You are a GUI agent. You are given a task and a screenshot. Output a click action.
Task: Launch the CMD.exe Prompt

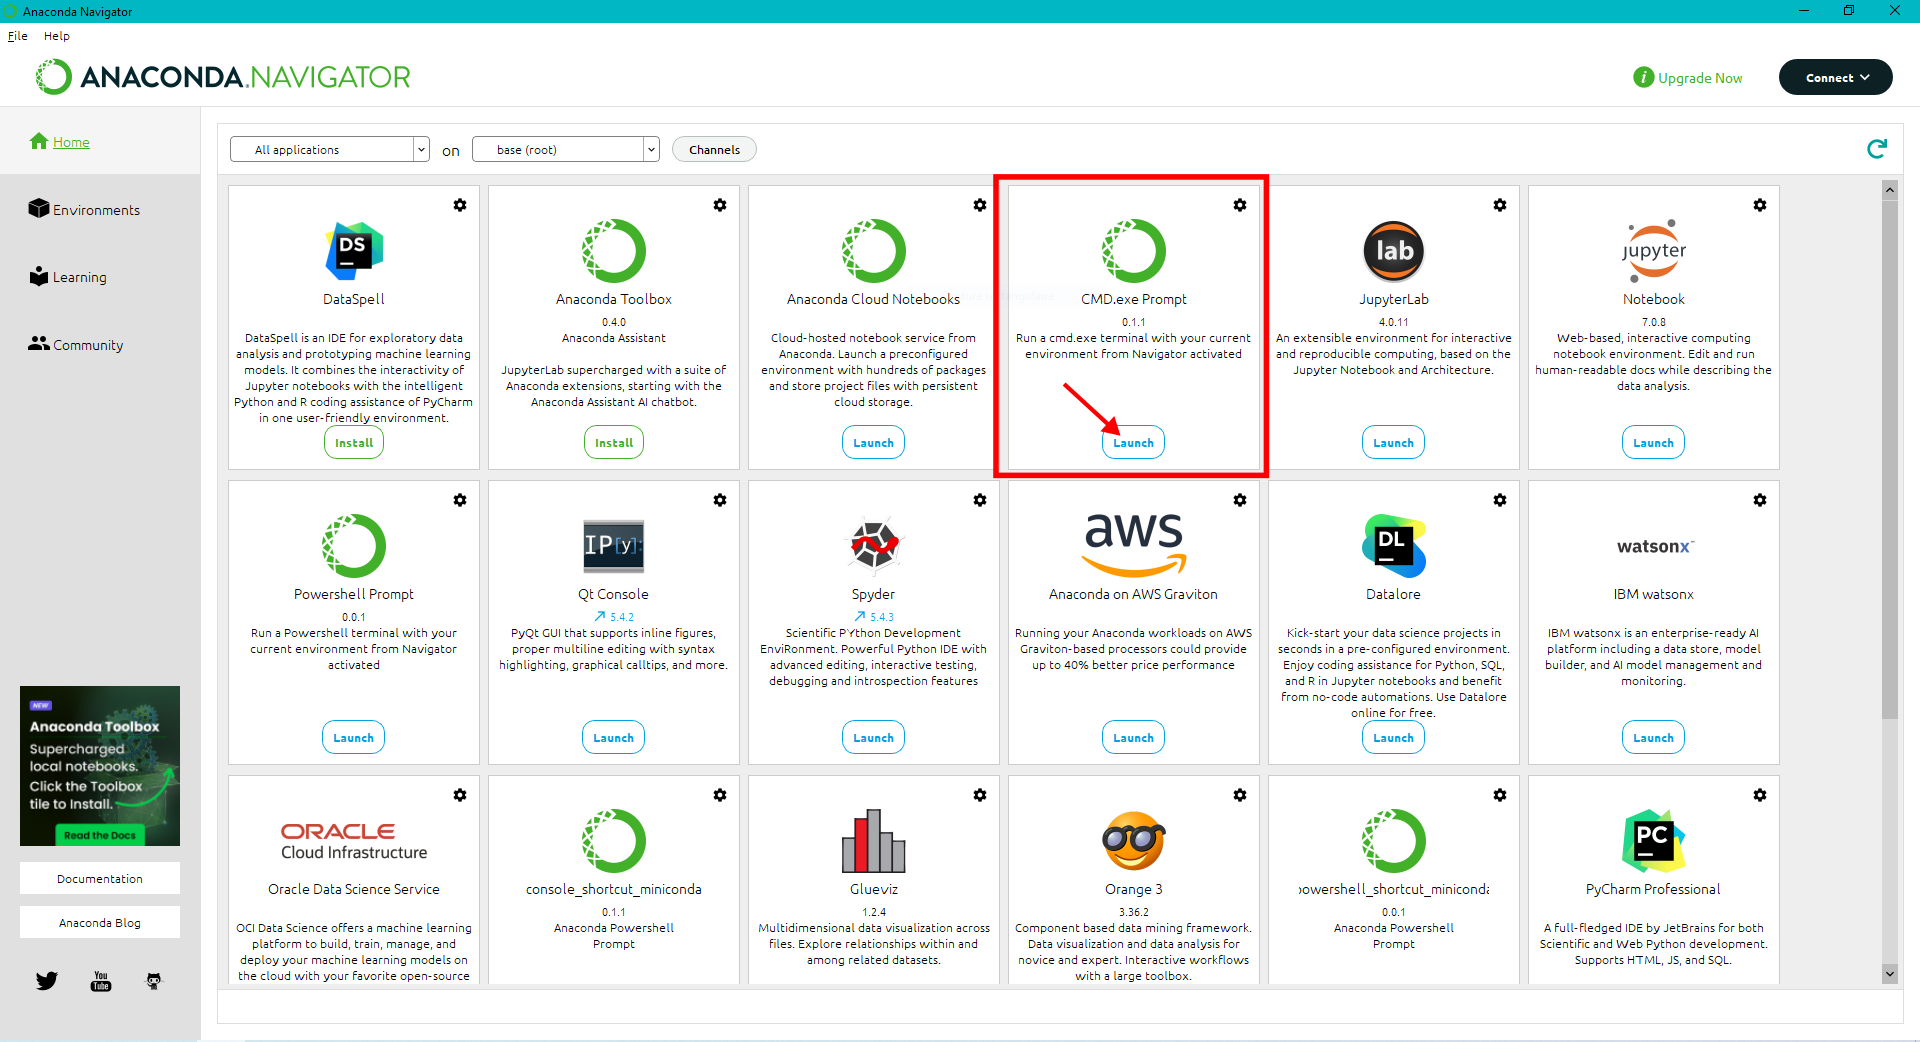pyautogui.click(x=1133, y=443)
